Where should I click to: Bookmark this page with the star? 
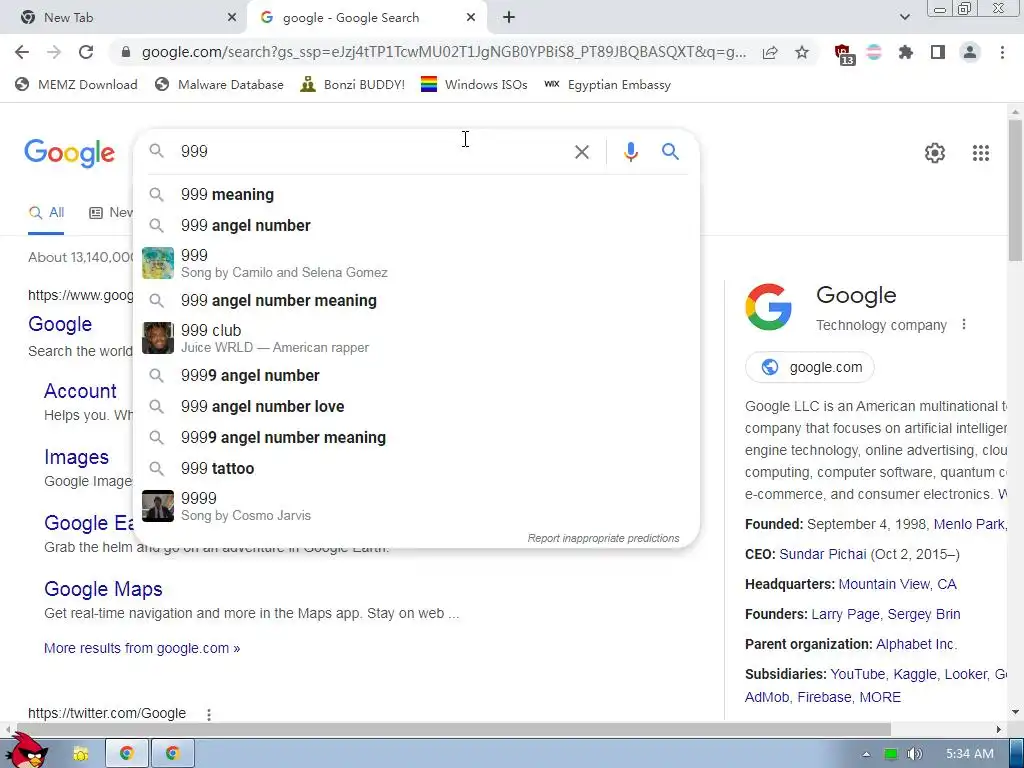pyautogui.click(x=802, y=52)
